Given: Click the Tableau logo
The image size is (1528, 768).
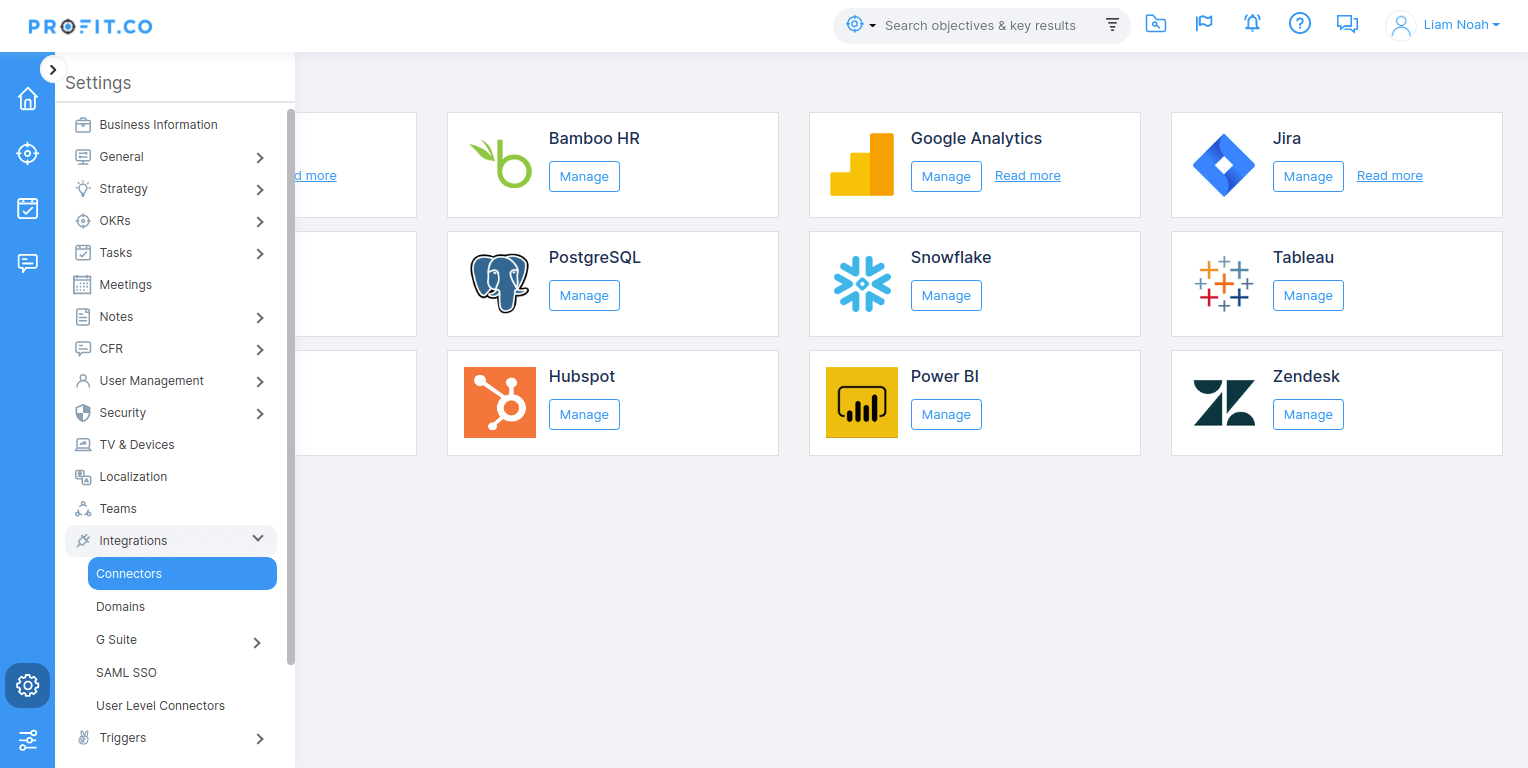Looking at the screenshot, I should coord(1223,283).
